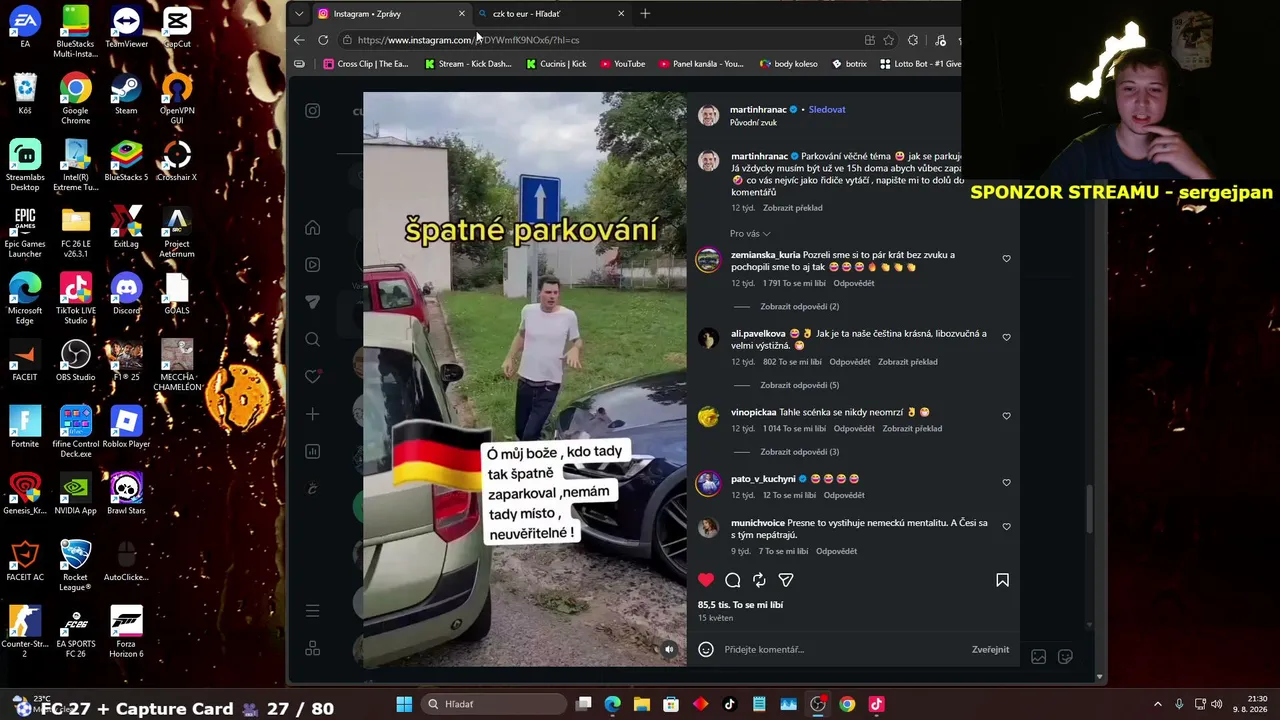Open the YouTube bookmark
Screen dimensions: 1280x720
coord(623,64)
